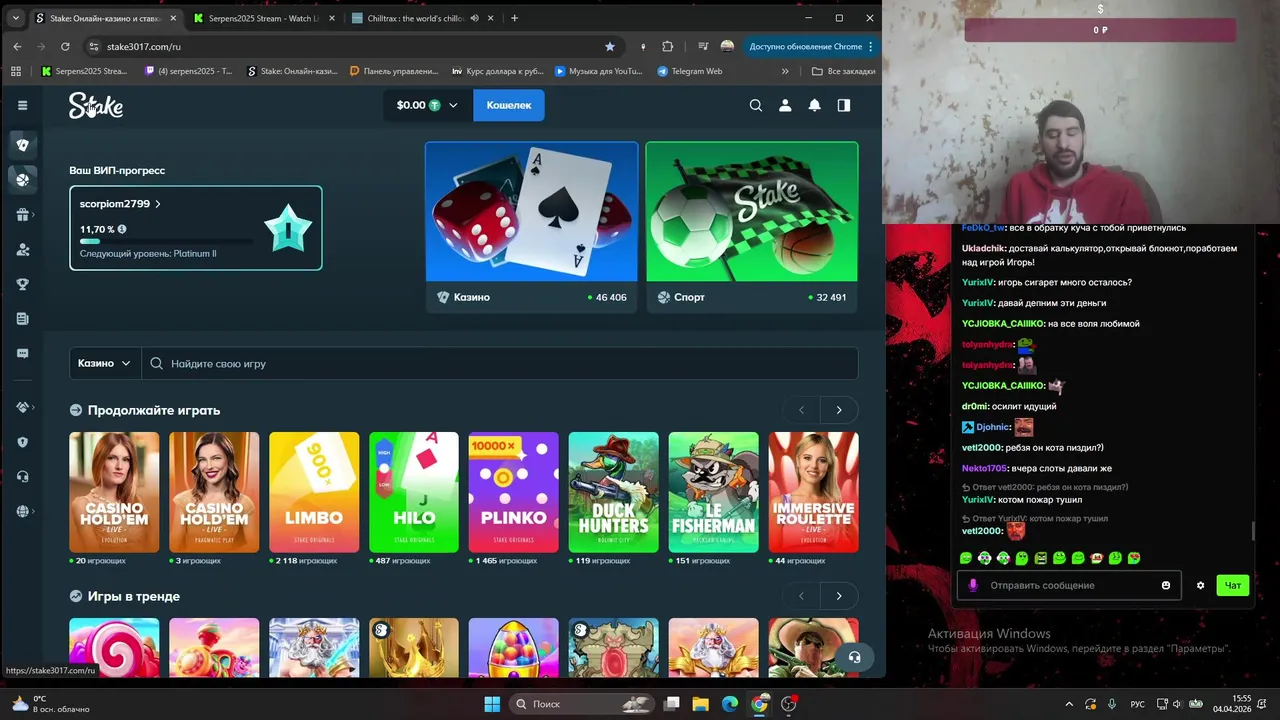Expand the $0.00 balance currency dropdown

pyautogui.click(x=453, y=105)
